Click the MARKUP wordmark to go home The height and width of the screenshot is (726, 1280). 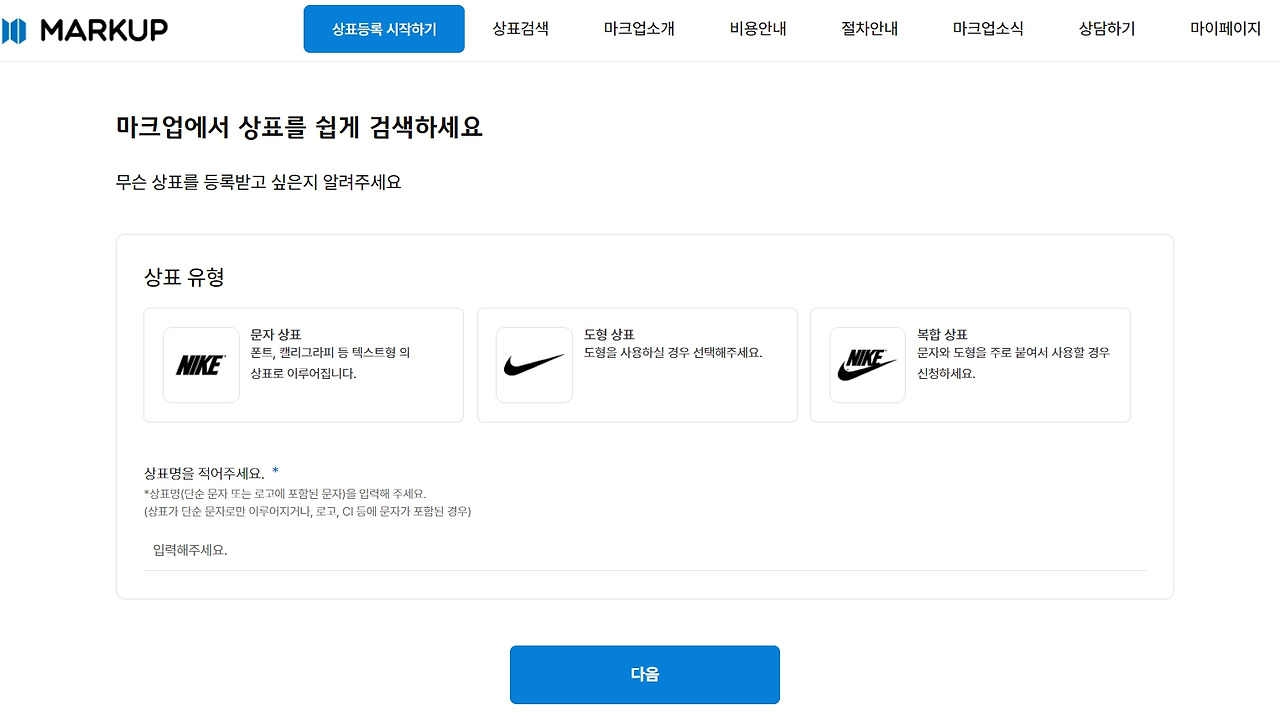click(x=104, y=30)
